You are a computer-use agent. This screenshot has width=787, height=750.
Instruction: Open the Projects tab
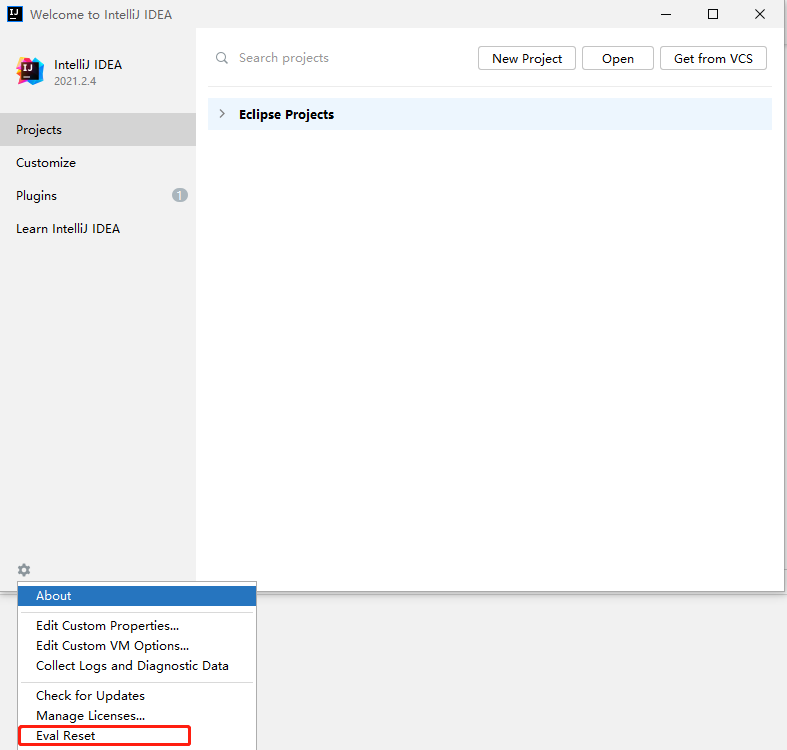click(x=98, y=130)
